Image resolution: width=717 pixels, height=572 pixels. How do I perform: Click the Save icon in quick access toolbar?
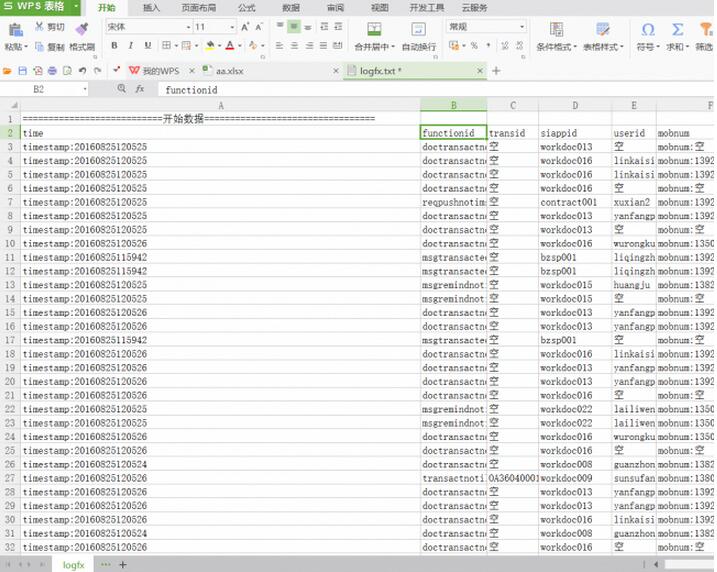(x=23, y=71)
